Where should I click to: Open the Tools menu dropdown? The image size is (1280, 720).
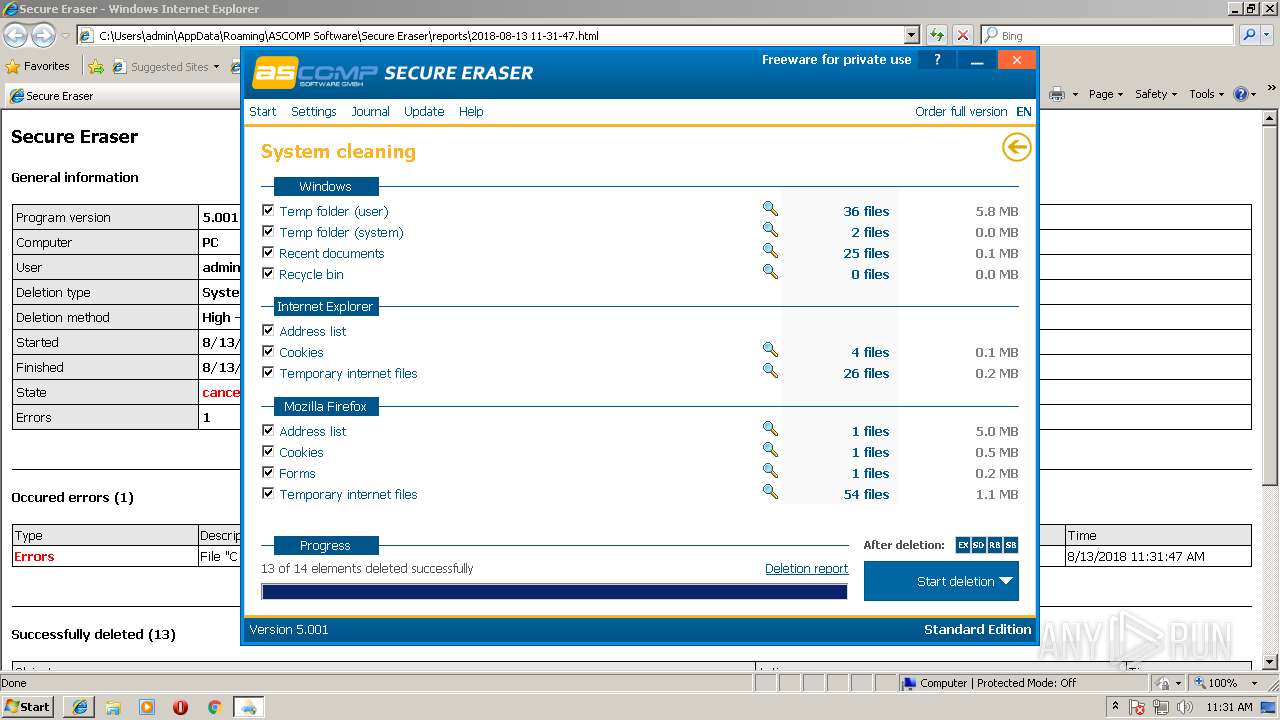click(1207, 94)
